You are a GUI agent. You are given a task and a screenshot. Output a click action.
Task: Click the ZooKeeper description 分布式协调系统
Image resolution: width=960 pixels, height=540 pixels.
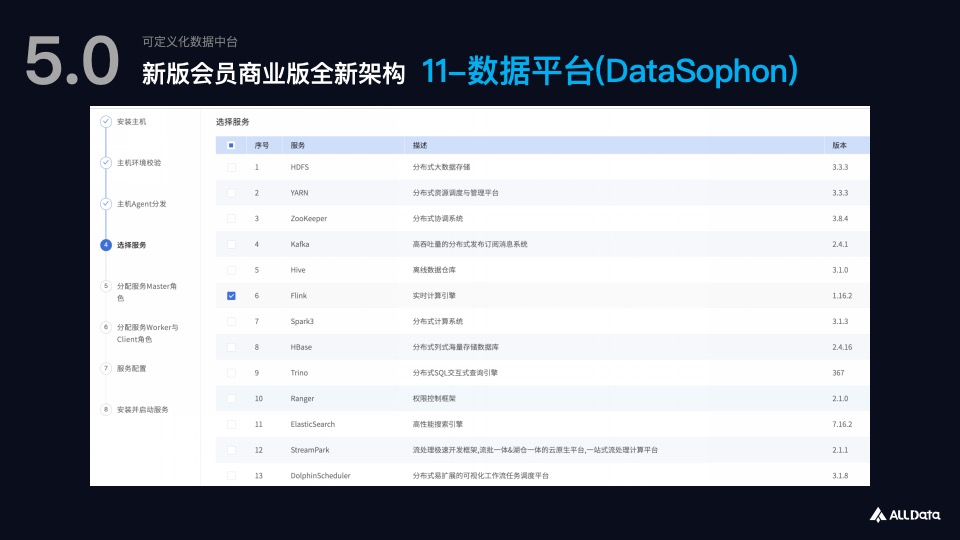[x=438, y=219]
